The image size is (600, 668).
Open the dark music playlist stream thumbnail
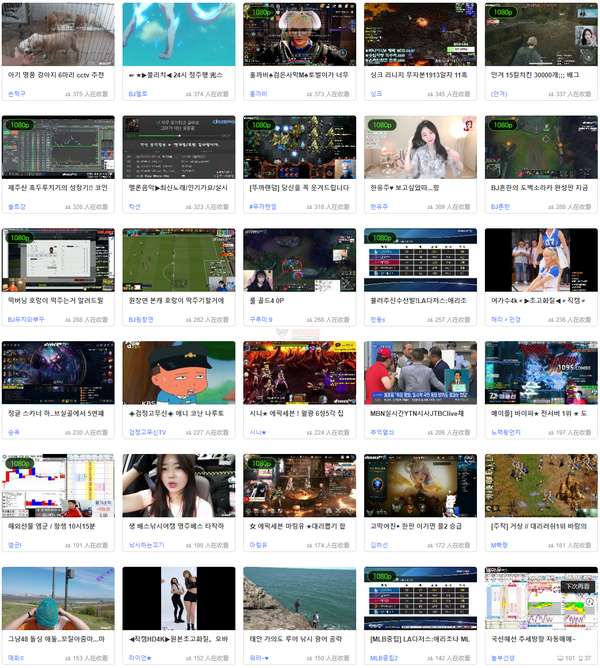179,147
